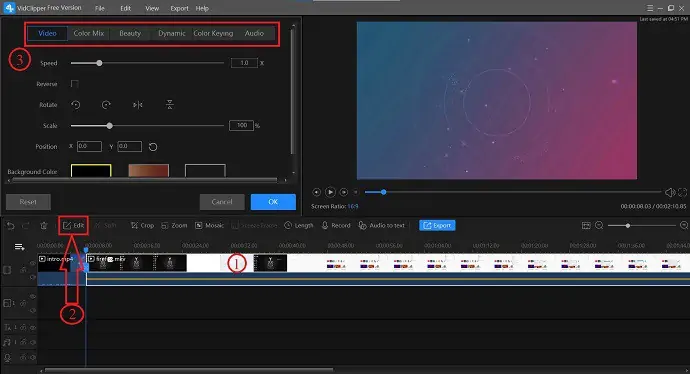Screen dimensions: 690x374
Task: Lock the music track
Action: [x=23, y=342]
